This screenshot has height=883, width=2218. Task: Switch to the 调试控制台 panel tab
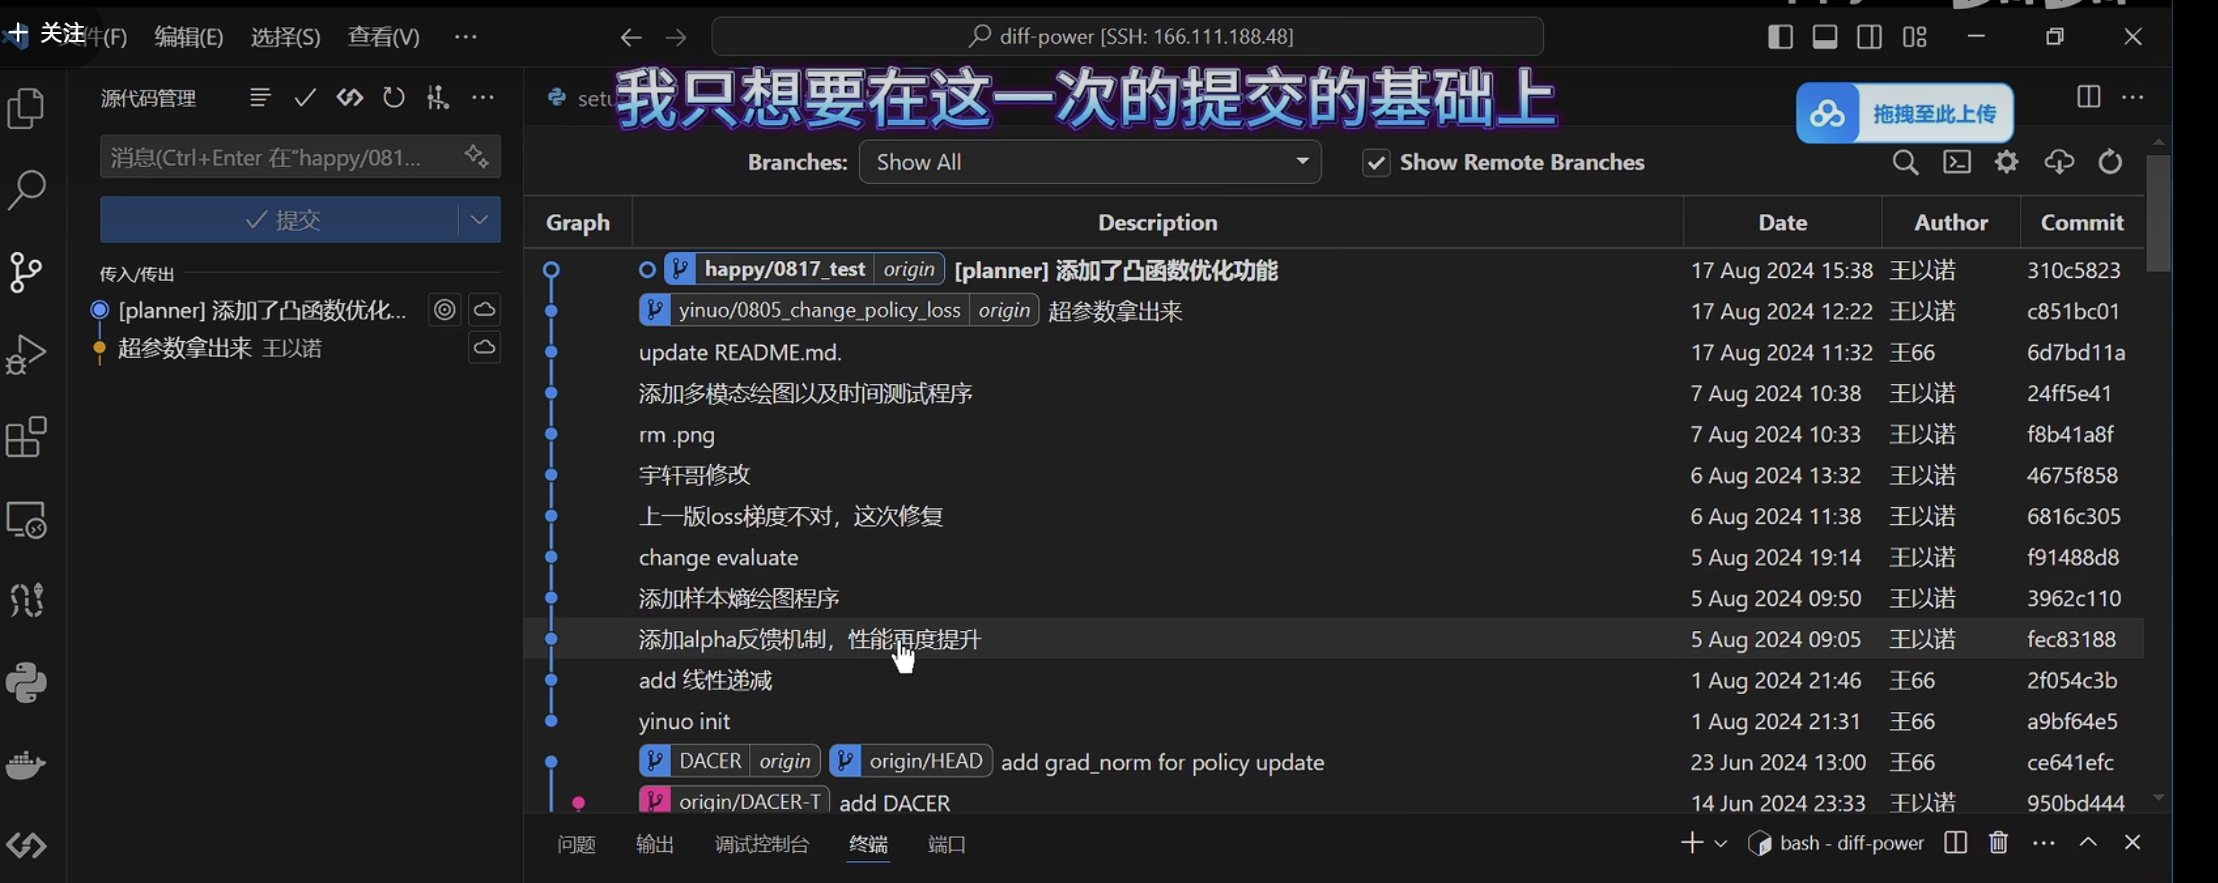pos(762,845)
